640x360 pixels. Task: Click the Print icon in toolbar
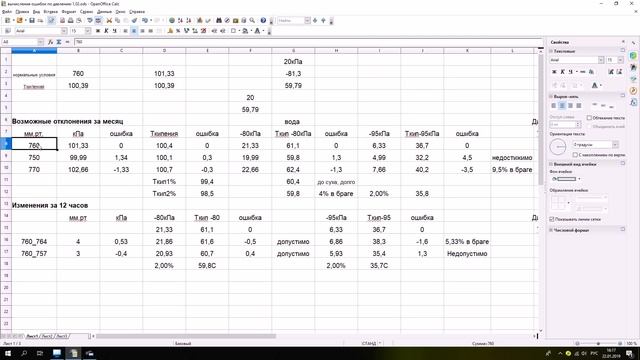(71, 20)
